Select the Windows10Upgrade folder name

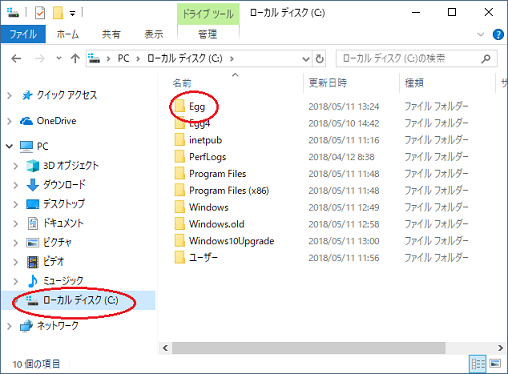232,241
